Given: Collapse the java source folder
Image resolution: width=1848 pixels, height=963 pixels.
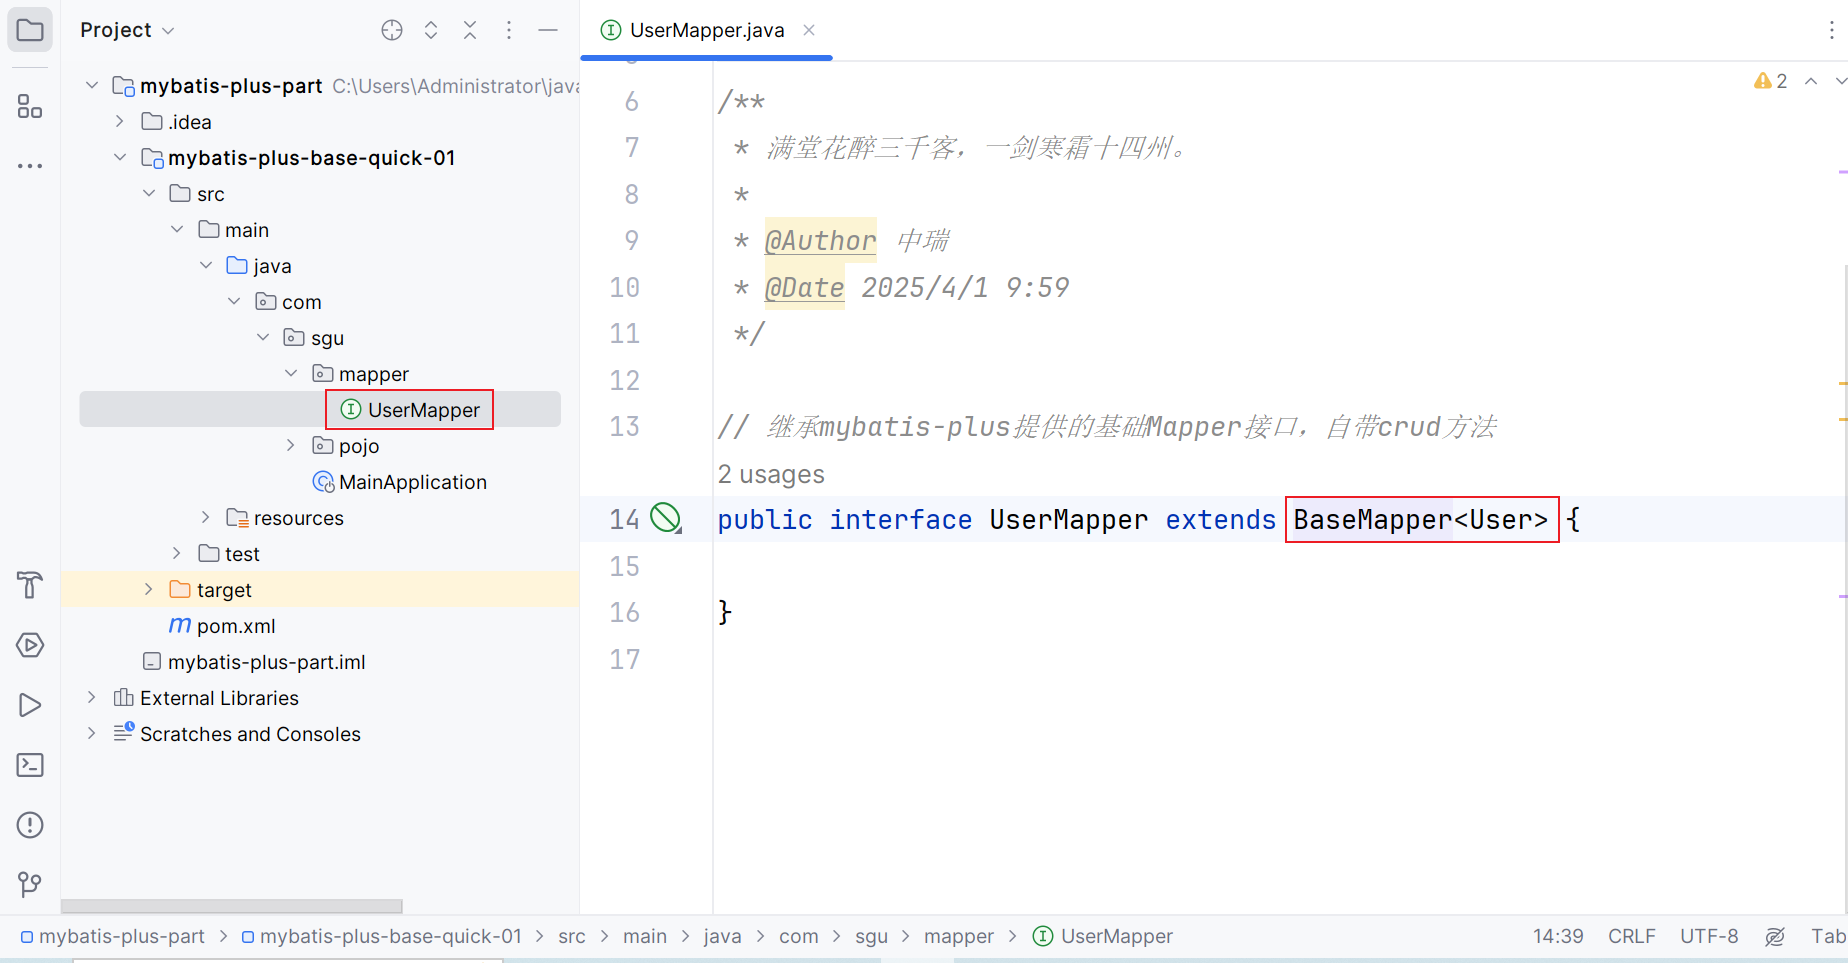Looking at the screenshot, I should point(206,266).
